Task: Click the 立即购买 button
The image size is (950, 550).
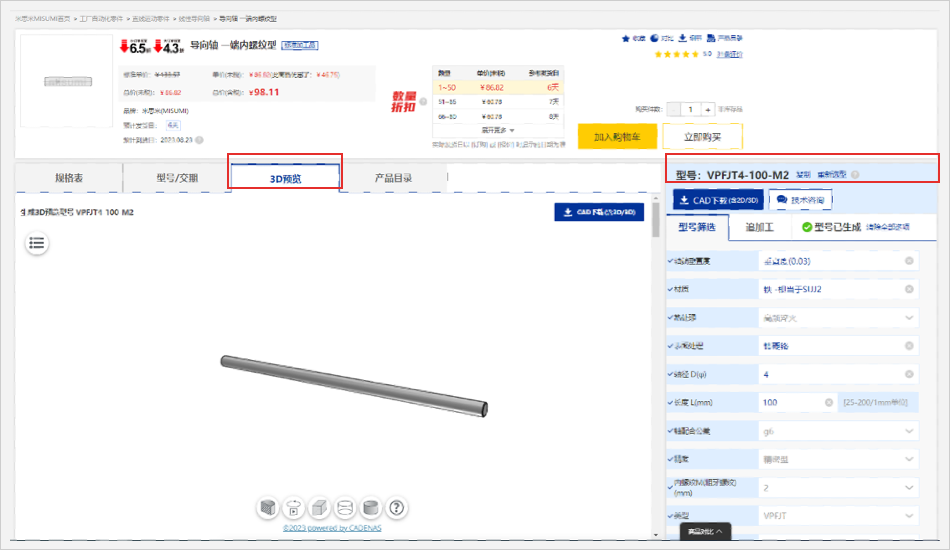Action: 700,137
